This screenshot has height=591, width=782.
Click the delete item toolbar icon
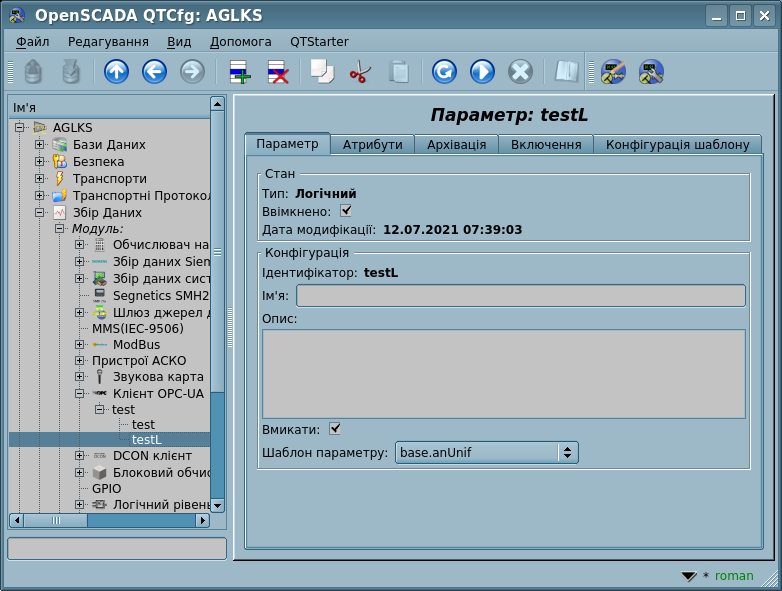click(x=277, y=72)
